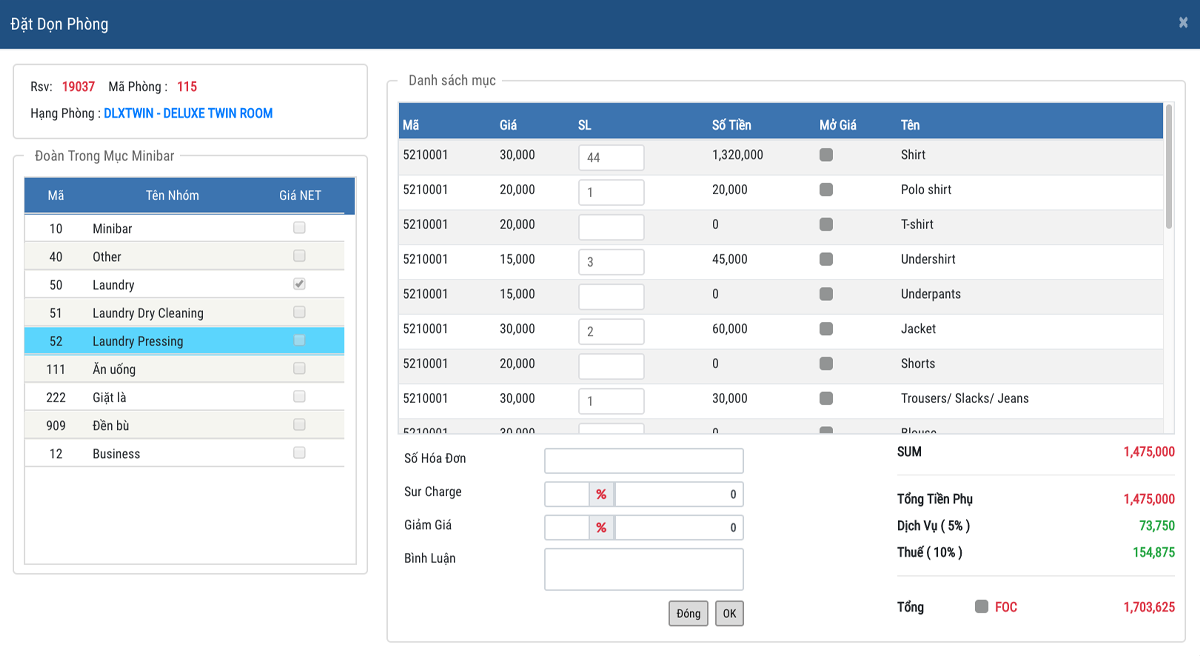
Task: Click the Số Tiền column header
Action: pos(731,125)
